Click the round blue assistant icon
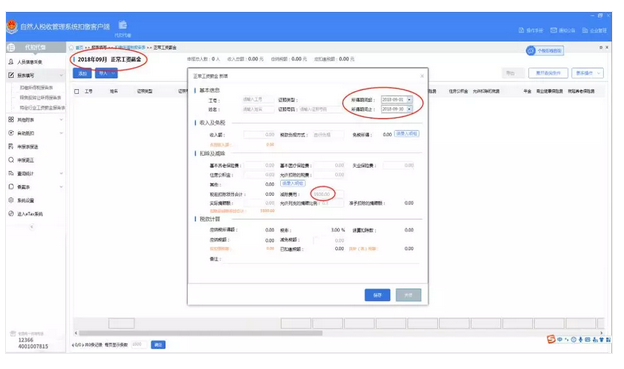 click(530, 51)
